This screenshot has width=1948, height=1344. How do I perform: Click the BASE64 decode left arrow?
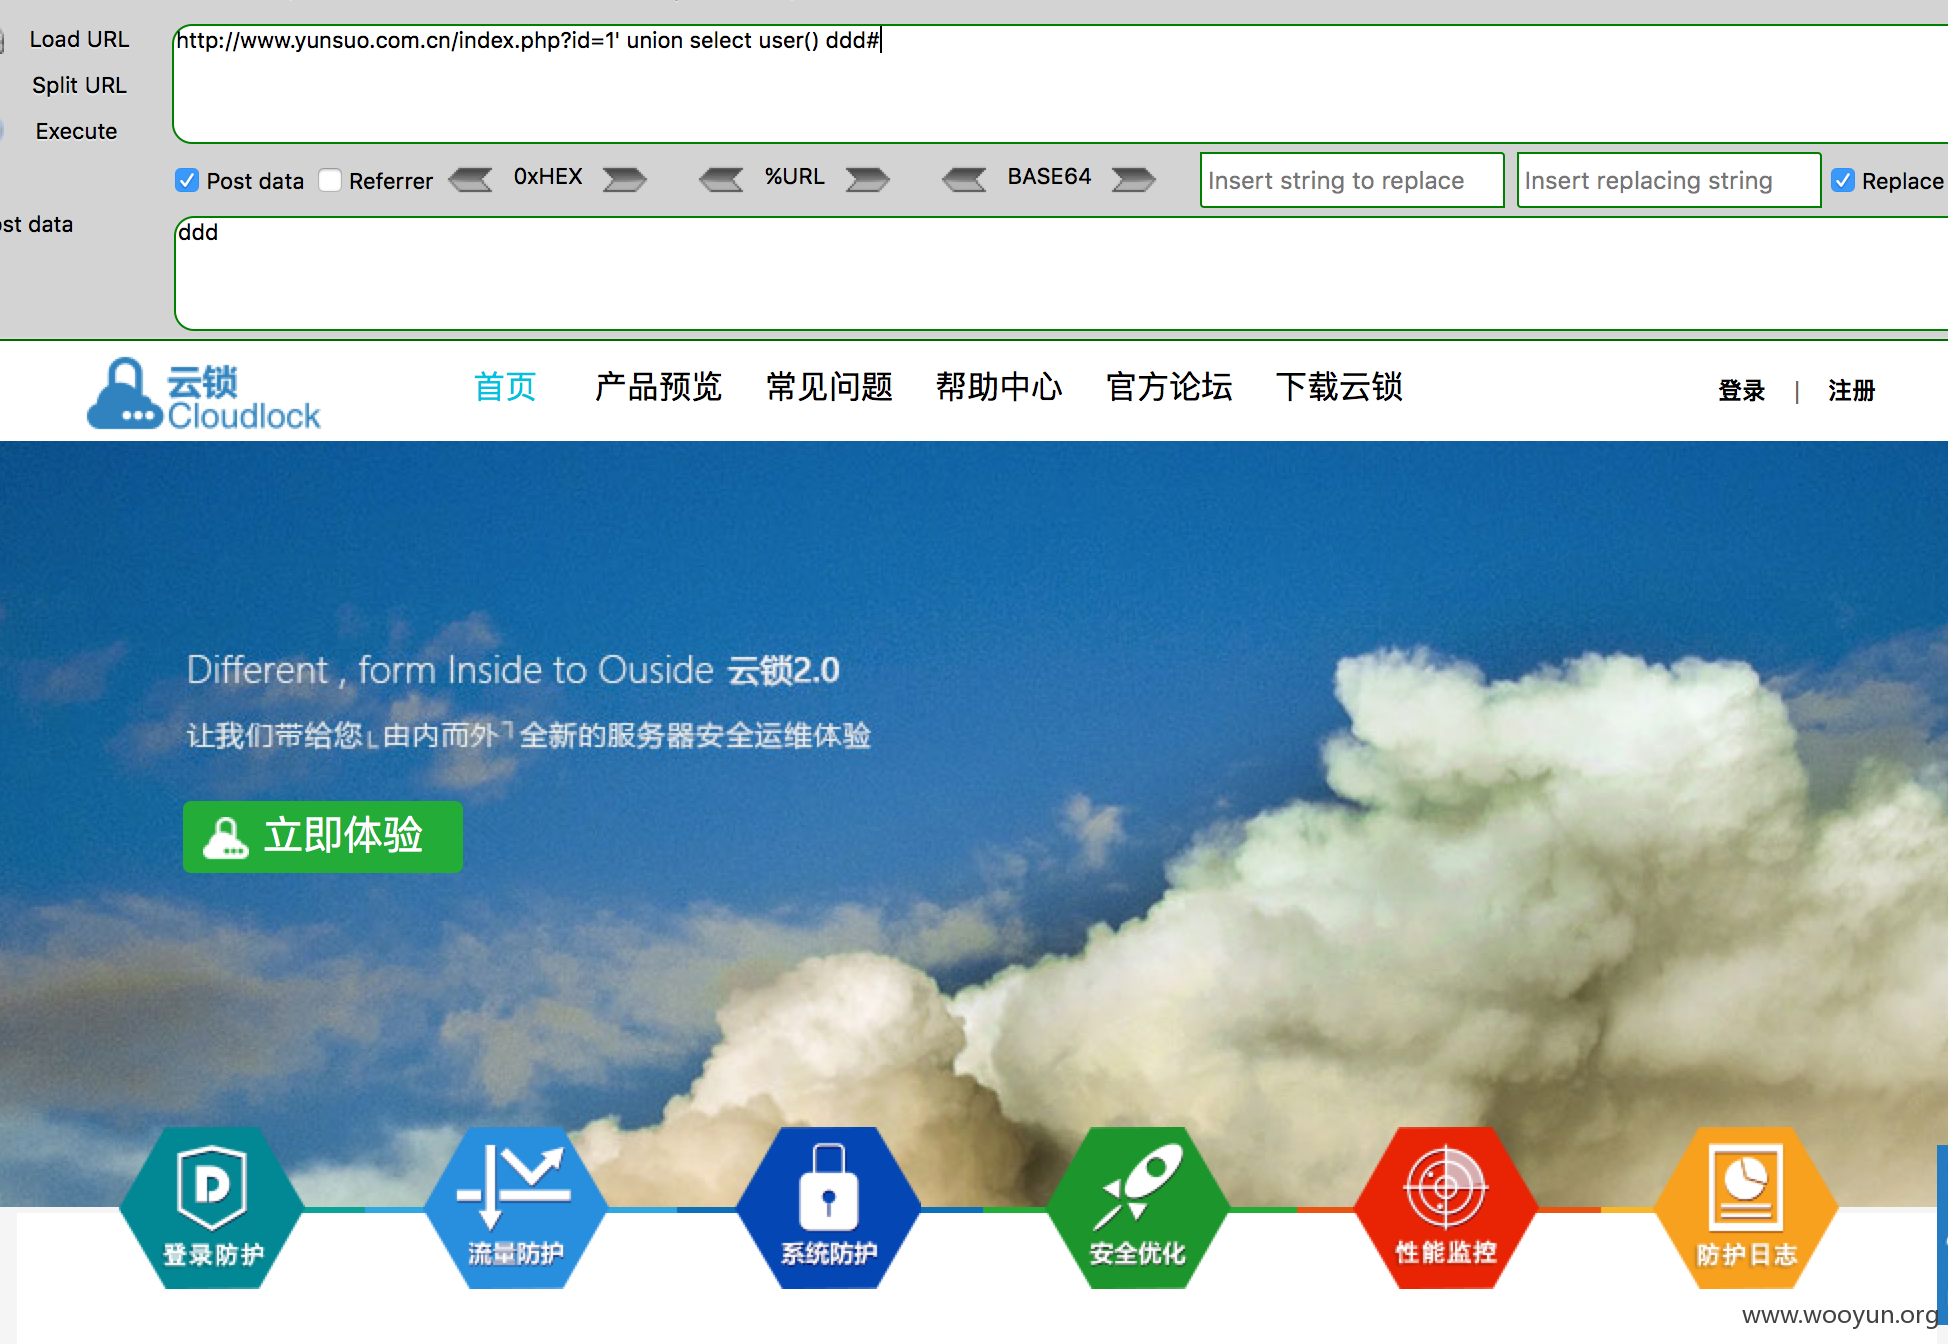[x=965, y=180]
